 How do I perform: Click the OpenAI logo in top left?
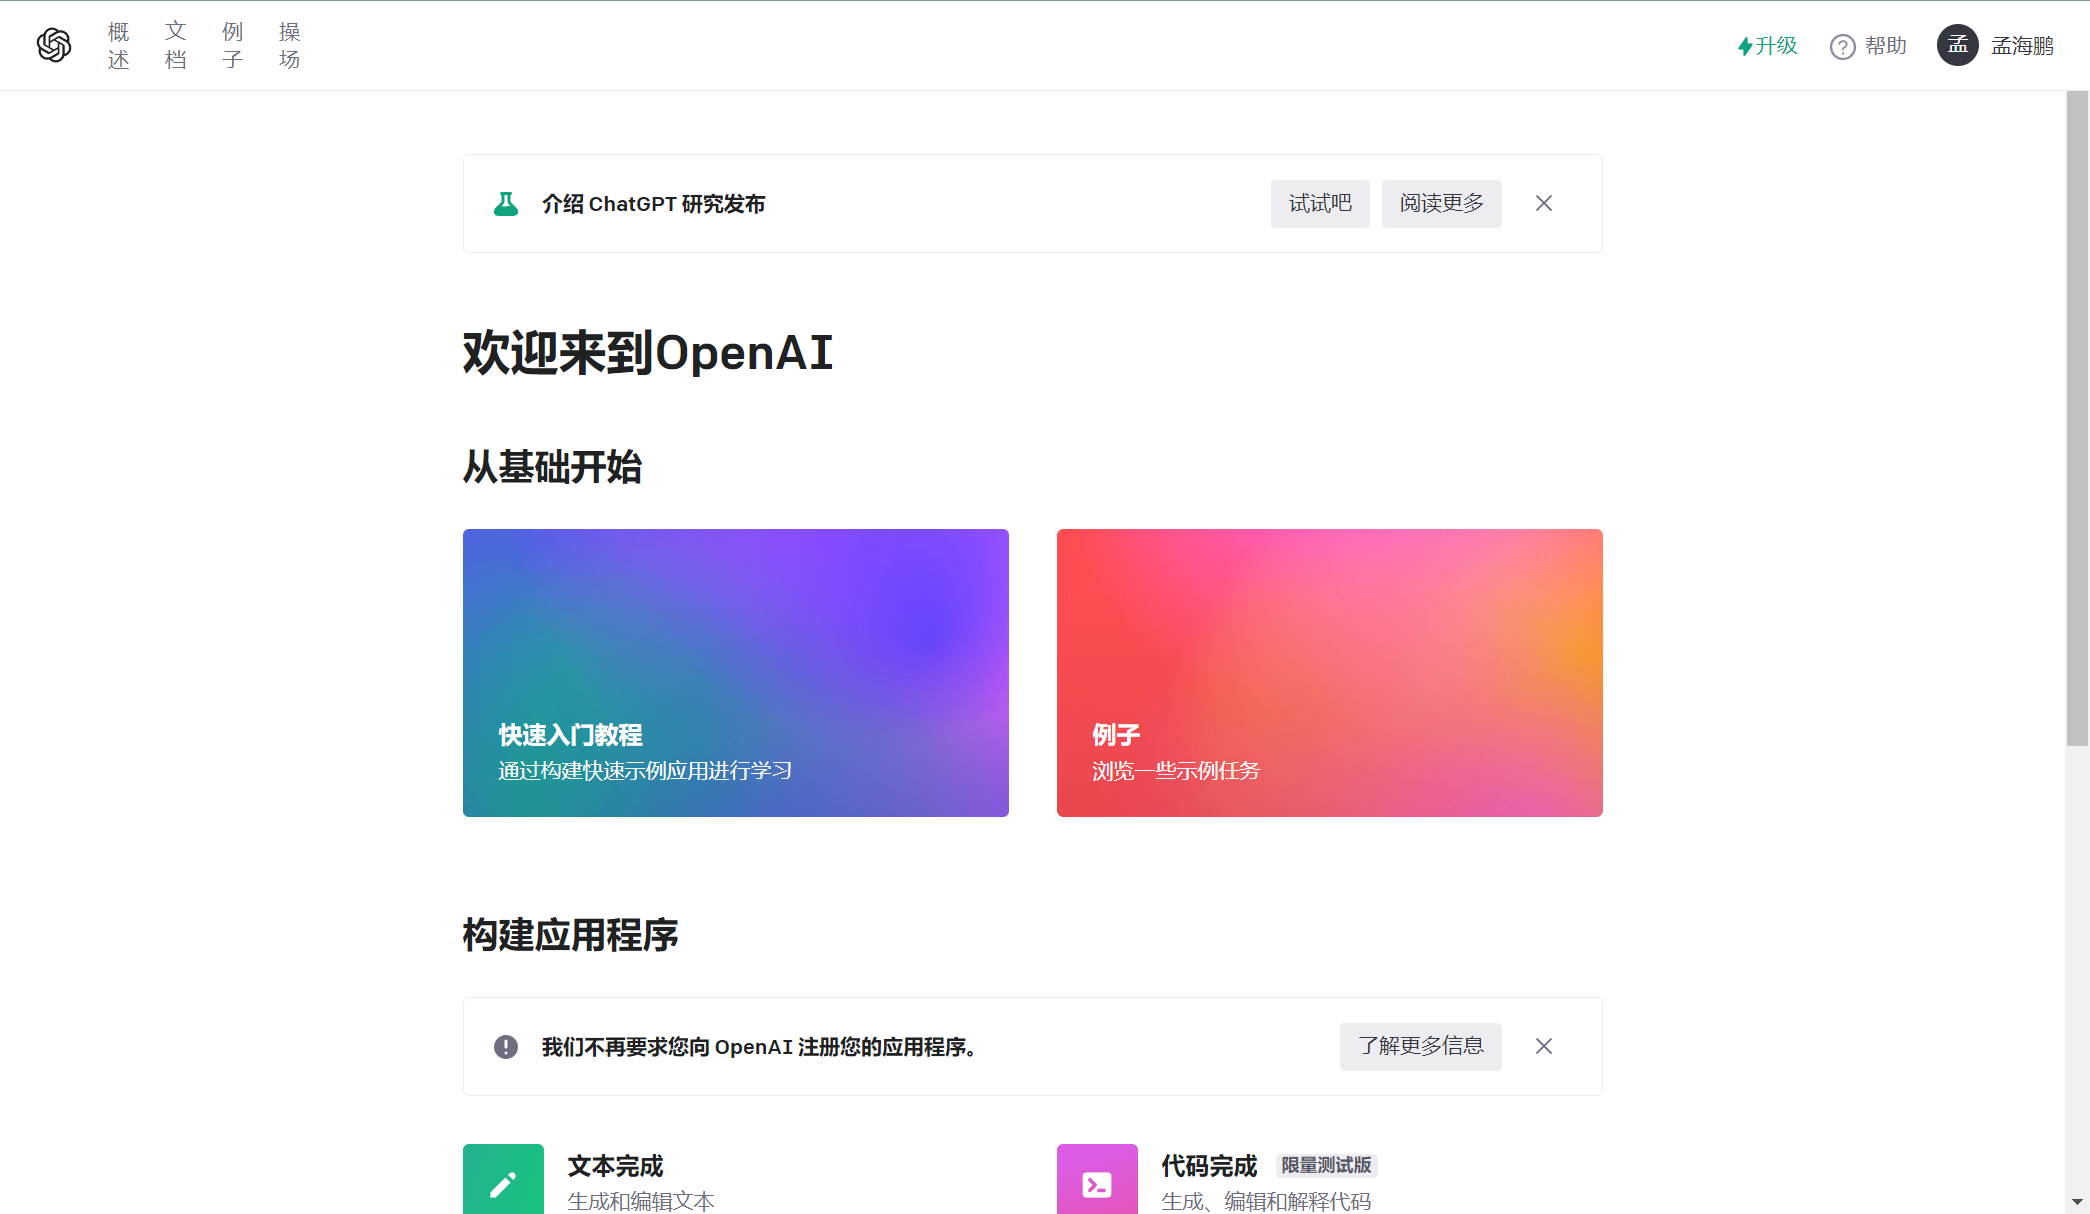pyautogui.click(x=53, y=45)
